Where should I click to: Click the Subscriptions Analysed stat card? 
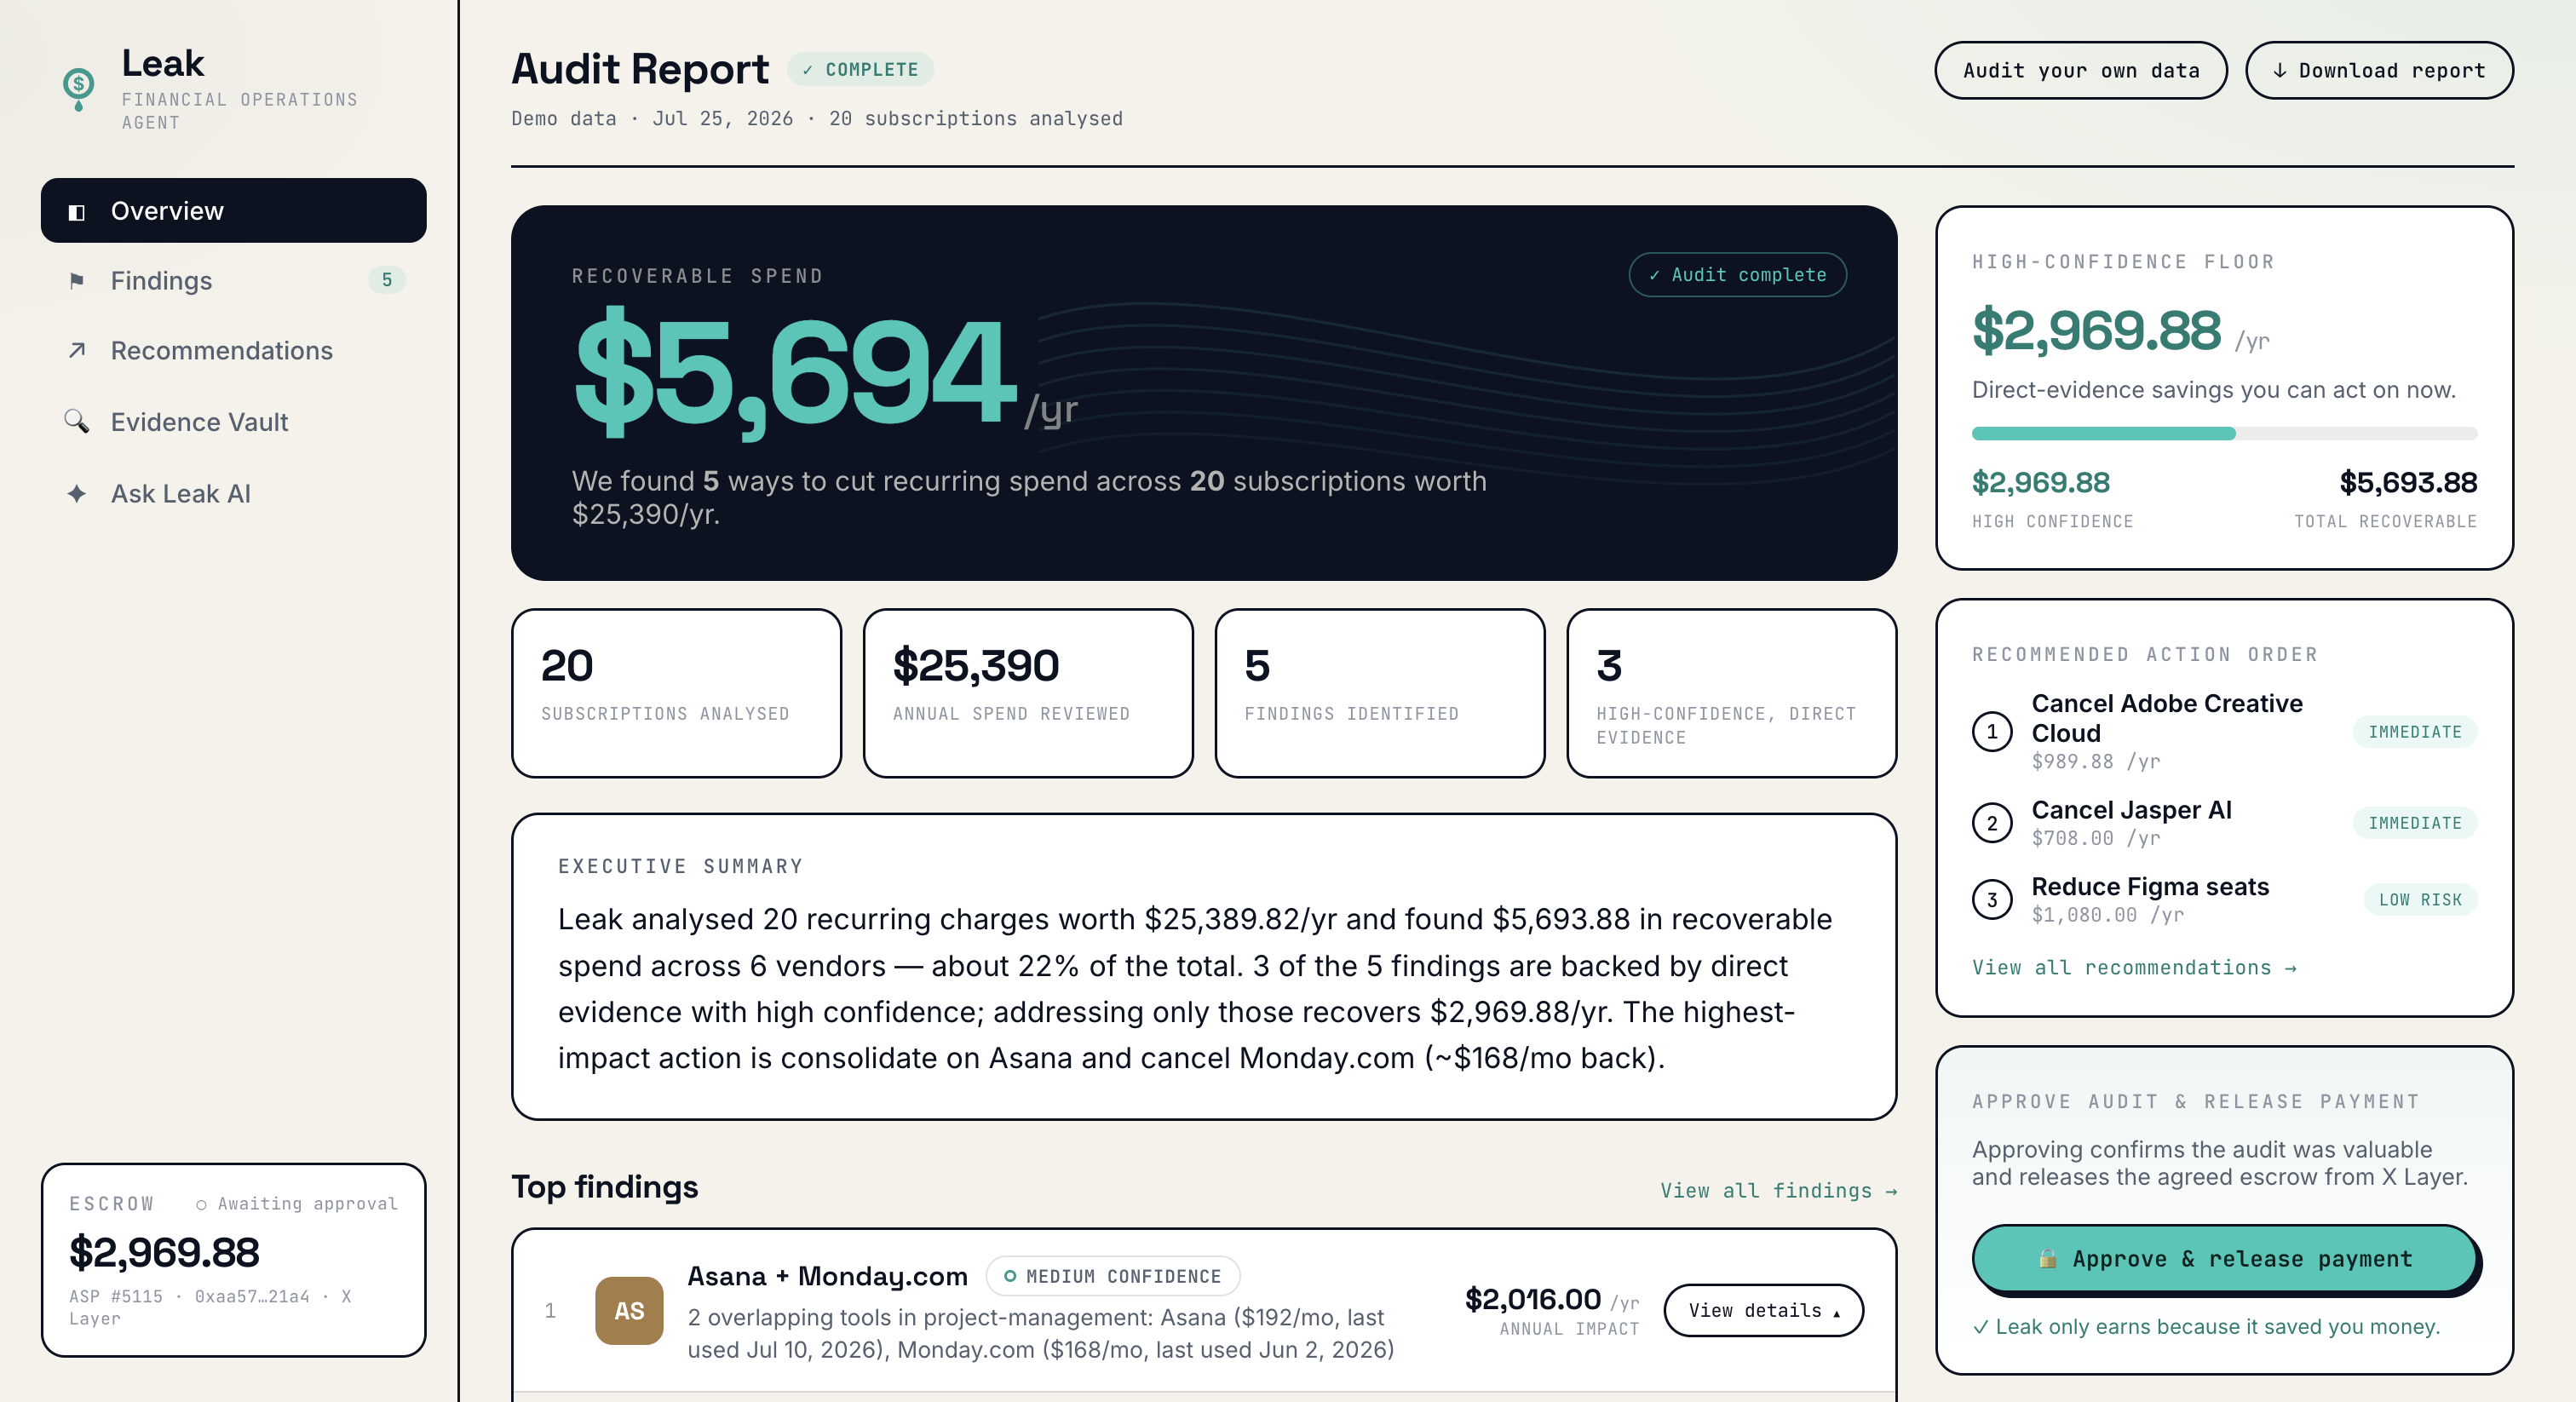click(x=676, y=693)
